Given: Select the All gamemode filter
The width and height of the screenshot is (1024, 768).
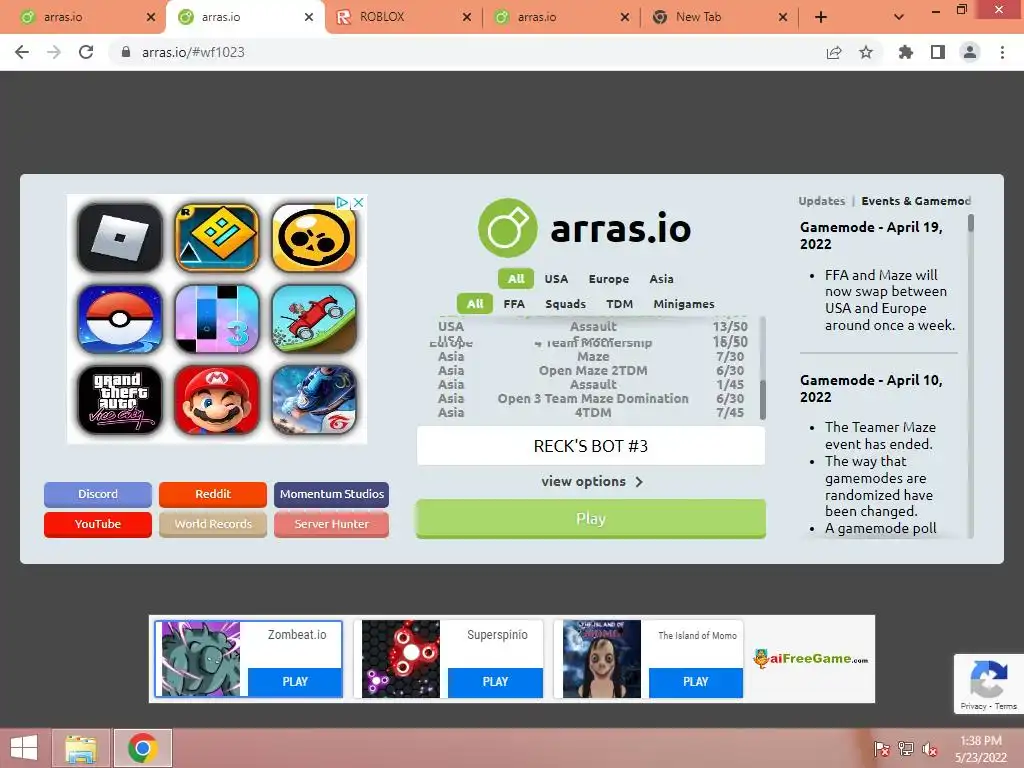Looking at the screenshot, I should tap(475, 304).
